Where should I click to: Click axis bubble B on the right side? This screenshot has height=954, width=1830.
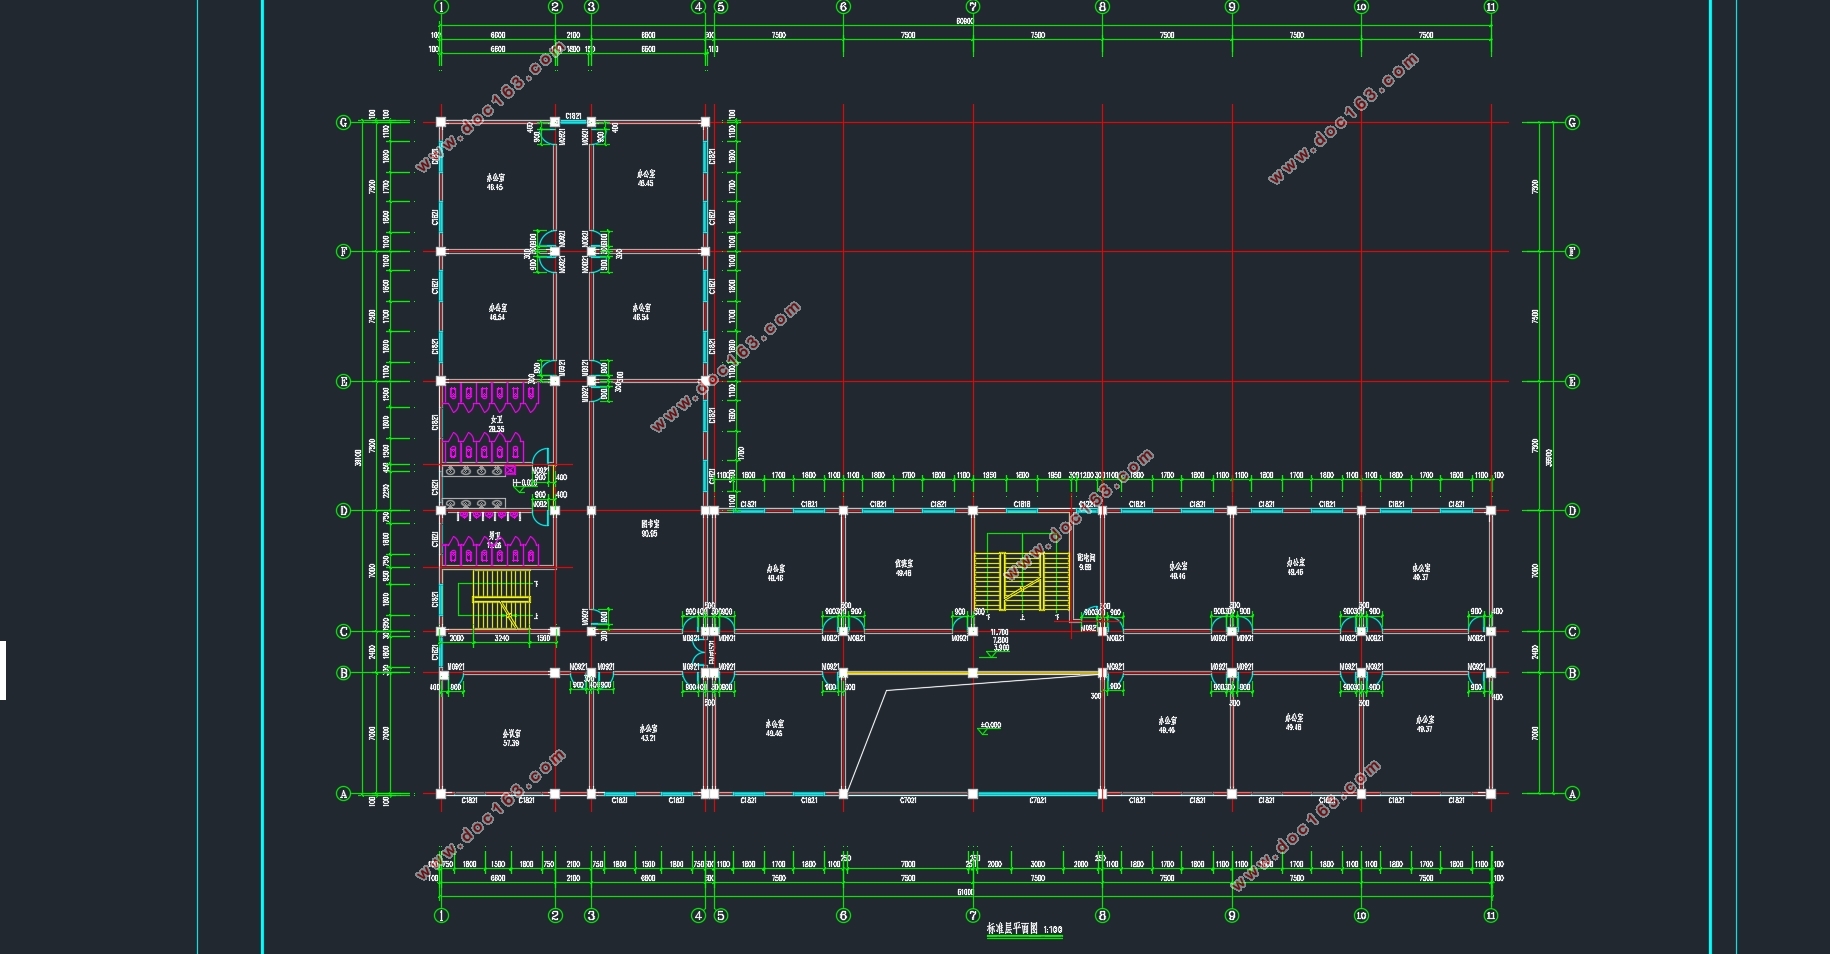pos(1572,673)
